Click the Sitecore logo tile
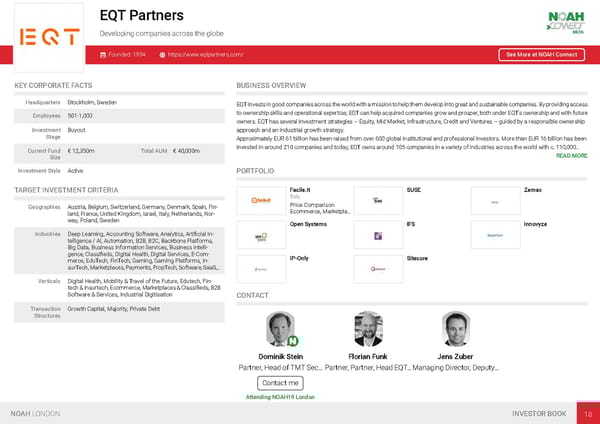The height and width of the screenshot is (424, 600). tap(378, 270)
